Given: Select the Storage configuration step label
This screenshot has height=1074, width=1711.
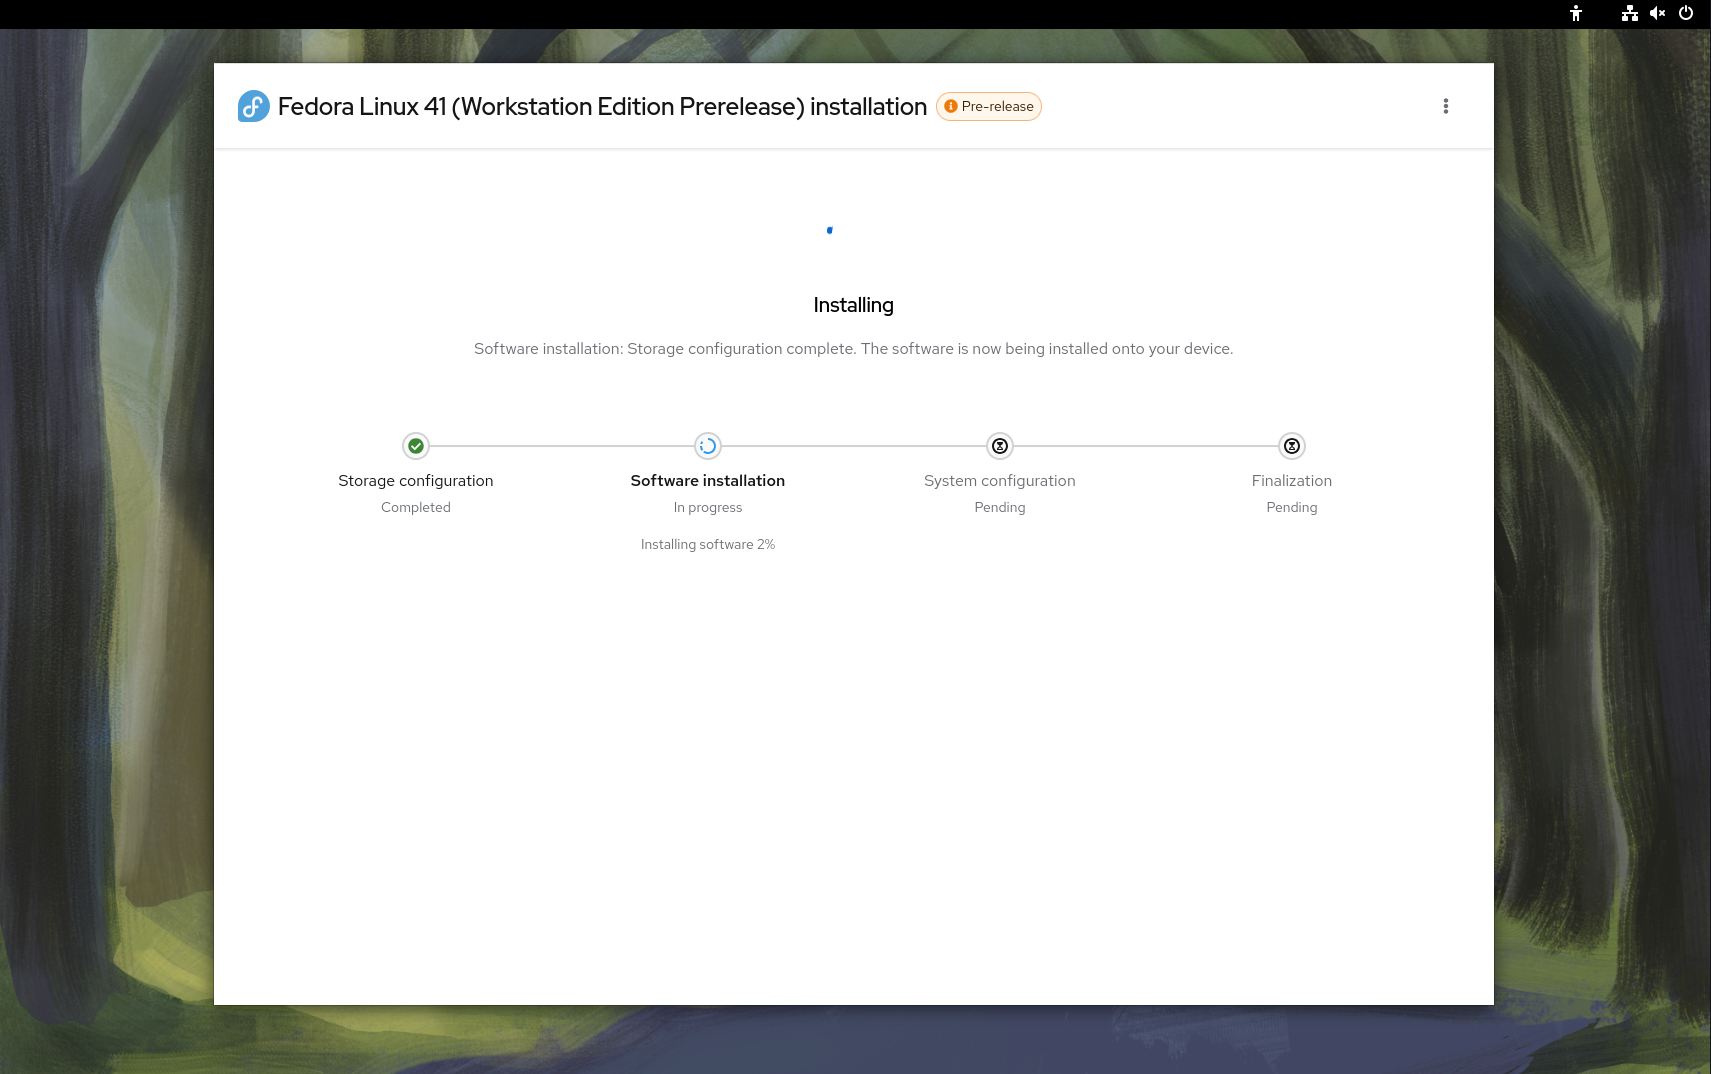Looking at the screenshot, I should (x=416, y=481).
